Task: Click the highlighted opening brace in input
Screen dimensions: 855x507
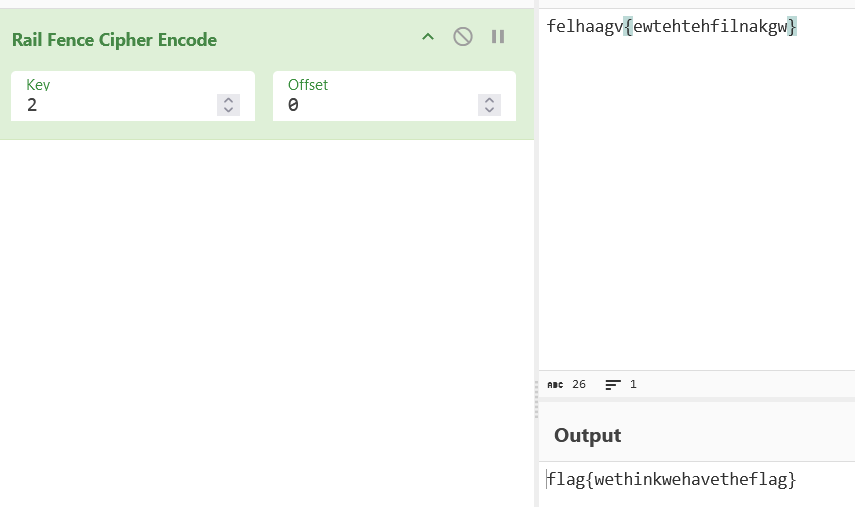Action: [628, 26]
